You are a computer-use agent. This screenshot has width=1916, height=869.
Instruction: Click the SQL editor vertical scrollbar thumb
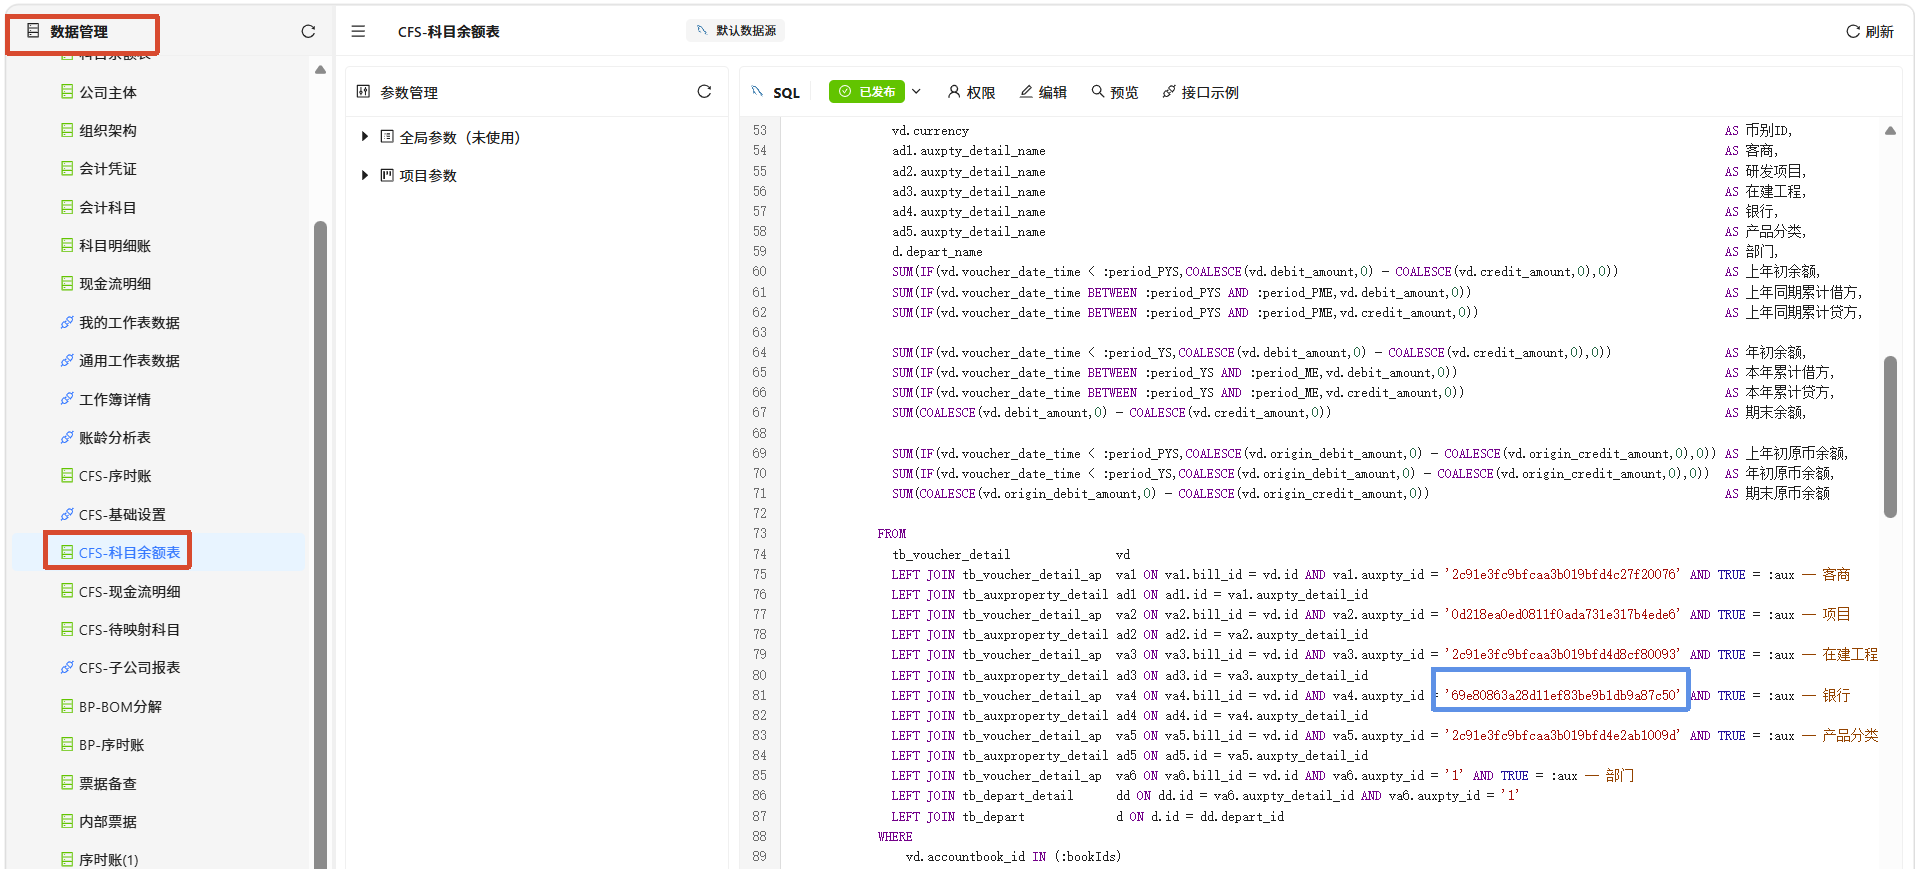[1890, 436]
